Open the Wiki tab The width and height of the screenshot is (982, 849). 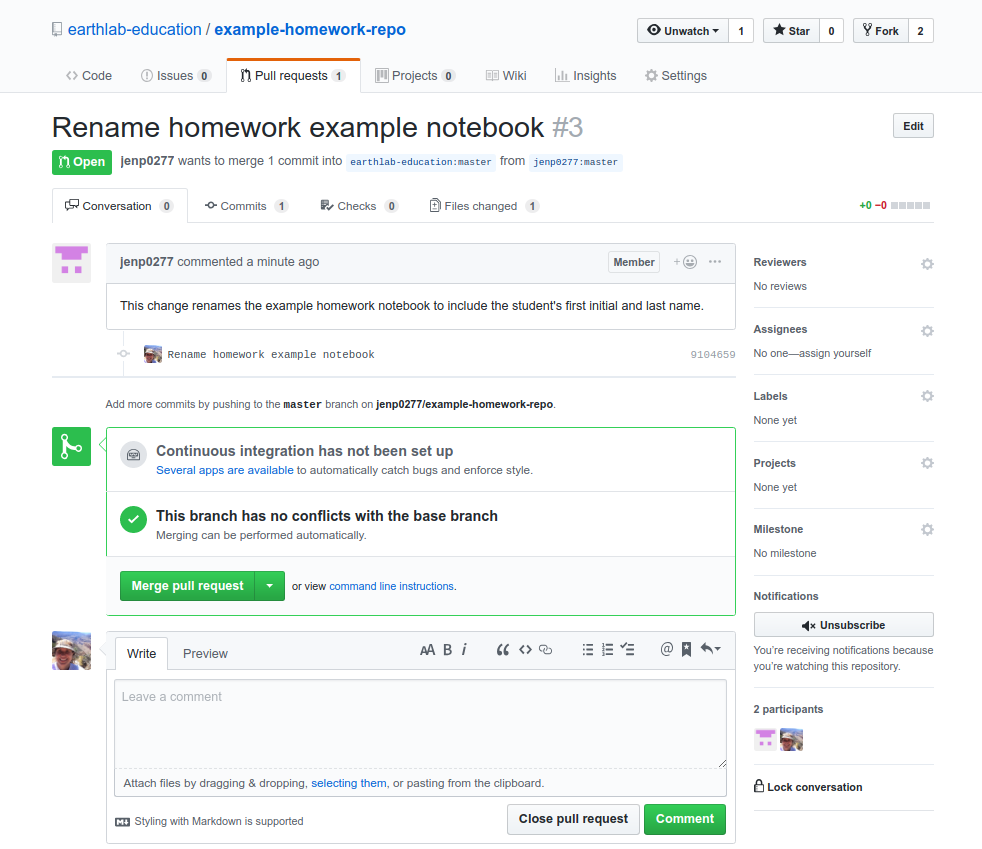click(x=506, y=76)
